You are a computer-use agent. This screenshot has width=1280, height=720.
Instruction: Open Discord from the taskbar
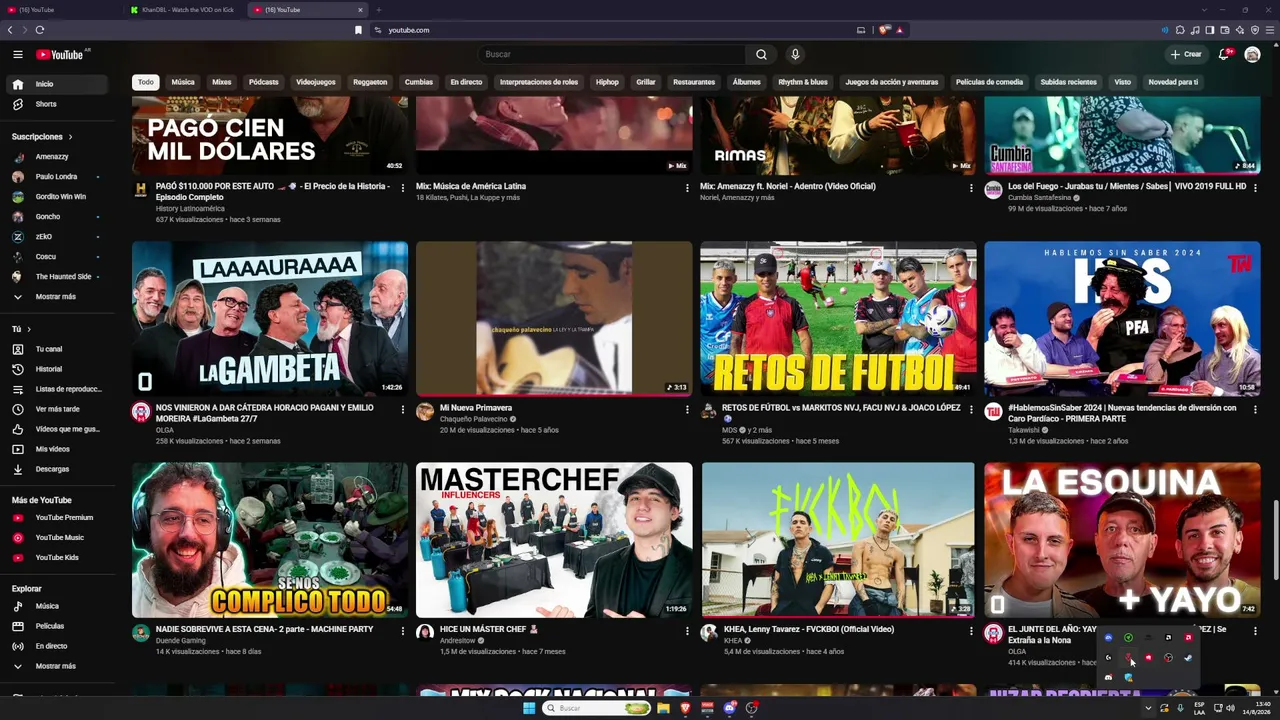(x=729, y=708)
